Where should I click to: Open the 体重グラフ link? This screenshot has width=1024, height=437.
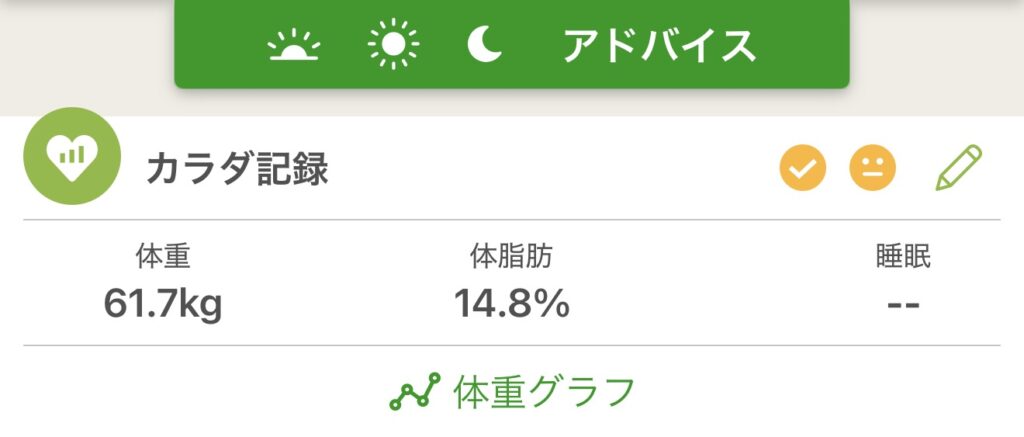coord(544,390)
